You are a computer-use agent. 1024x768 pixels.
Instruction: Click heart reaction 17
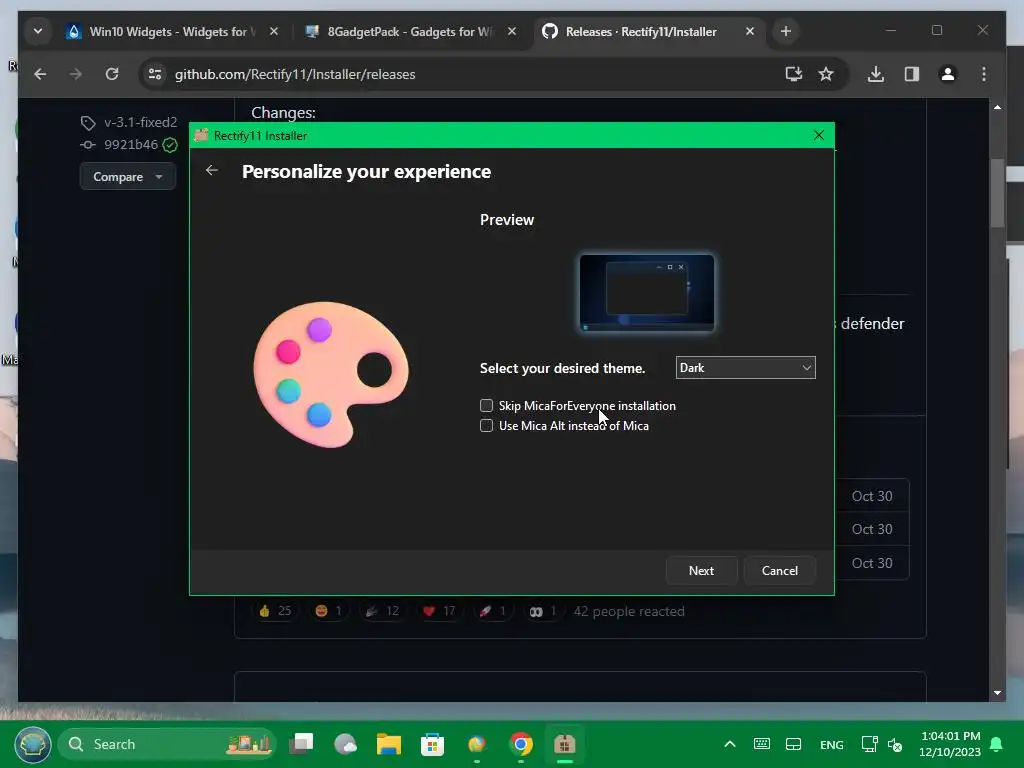(x=439, y=611)
